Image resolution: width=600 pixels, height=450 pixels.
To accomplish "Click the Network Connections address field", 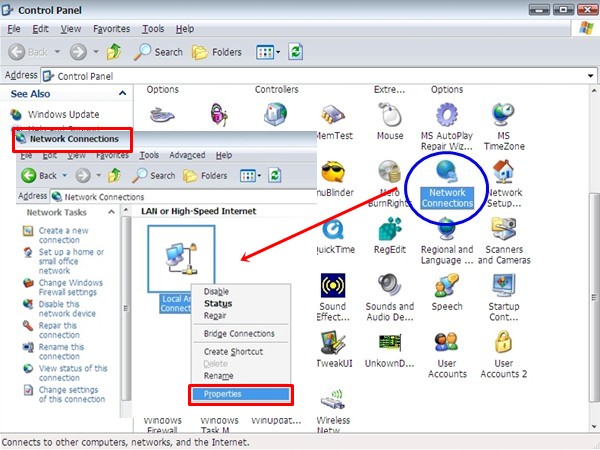I will click(x=184, y=197).
